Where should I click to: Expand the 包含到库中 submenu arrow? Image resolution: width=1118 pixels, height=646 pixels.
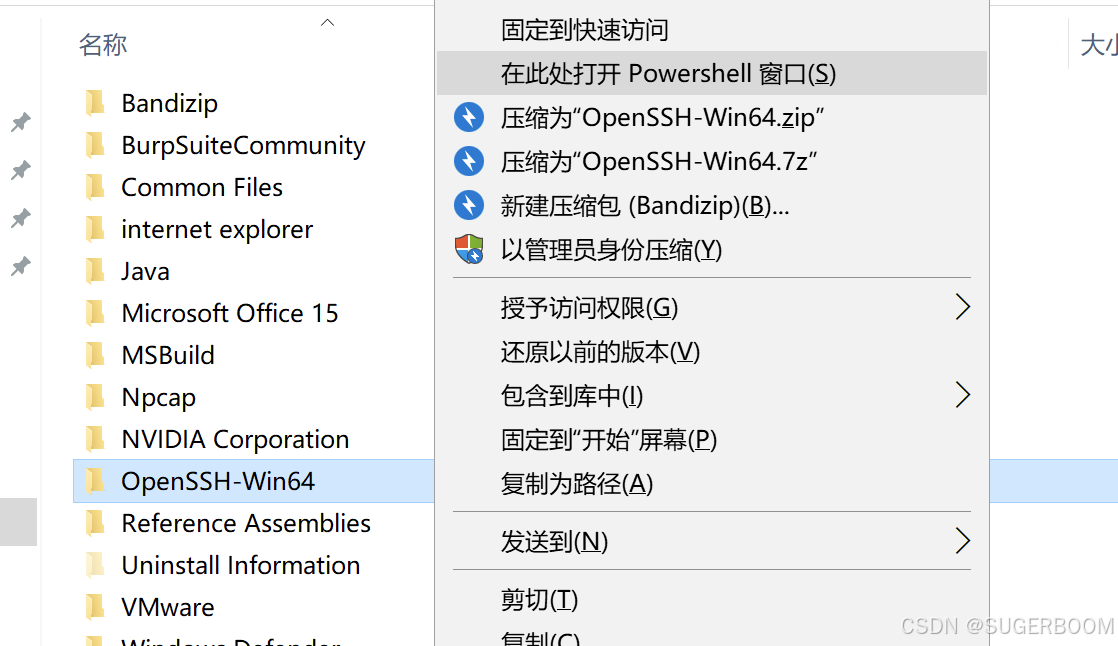[963, 395]
